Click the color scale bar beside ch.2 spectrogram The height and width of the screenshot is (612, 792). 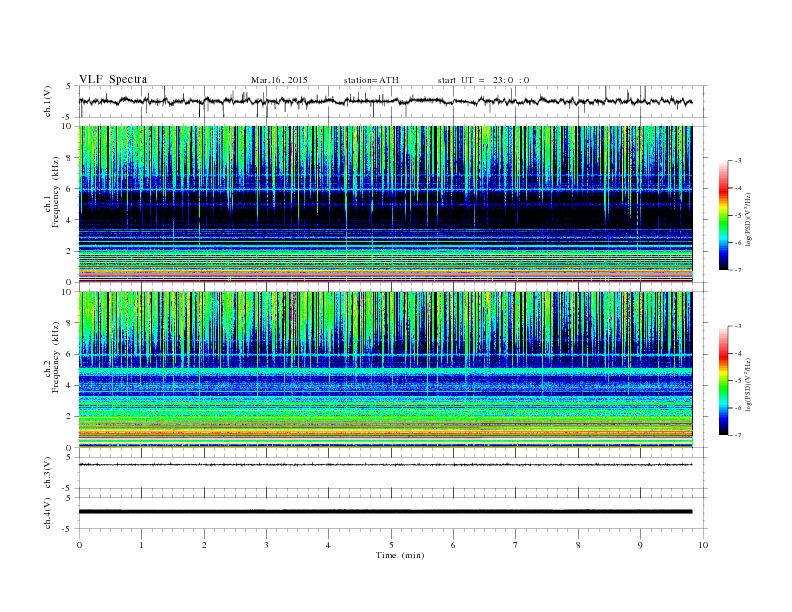click(x=723, y=380)
